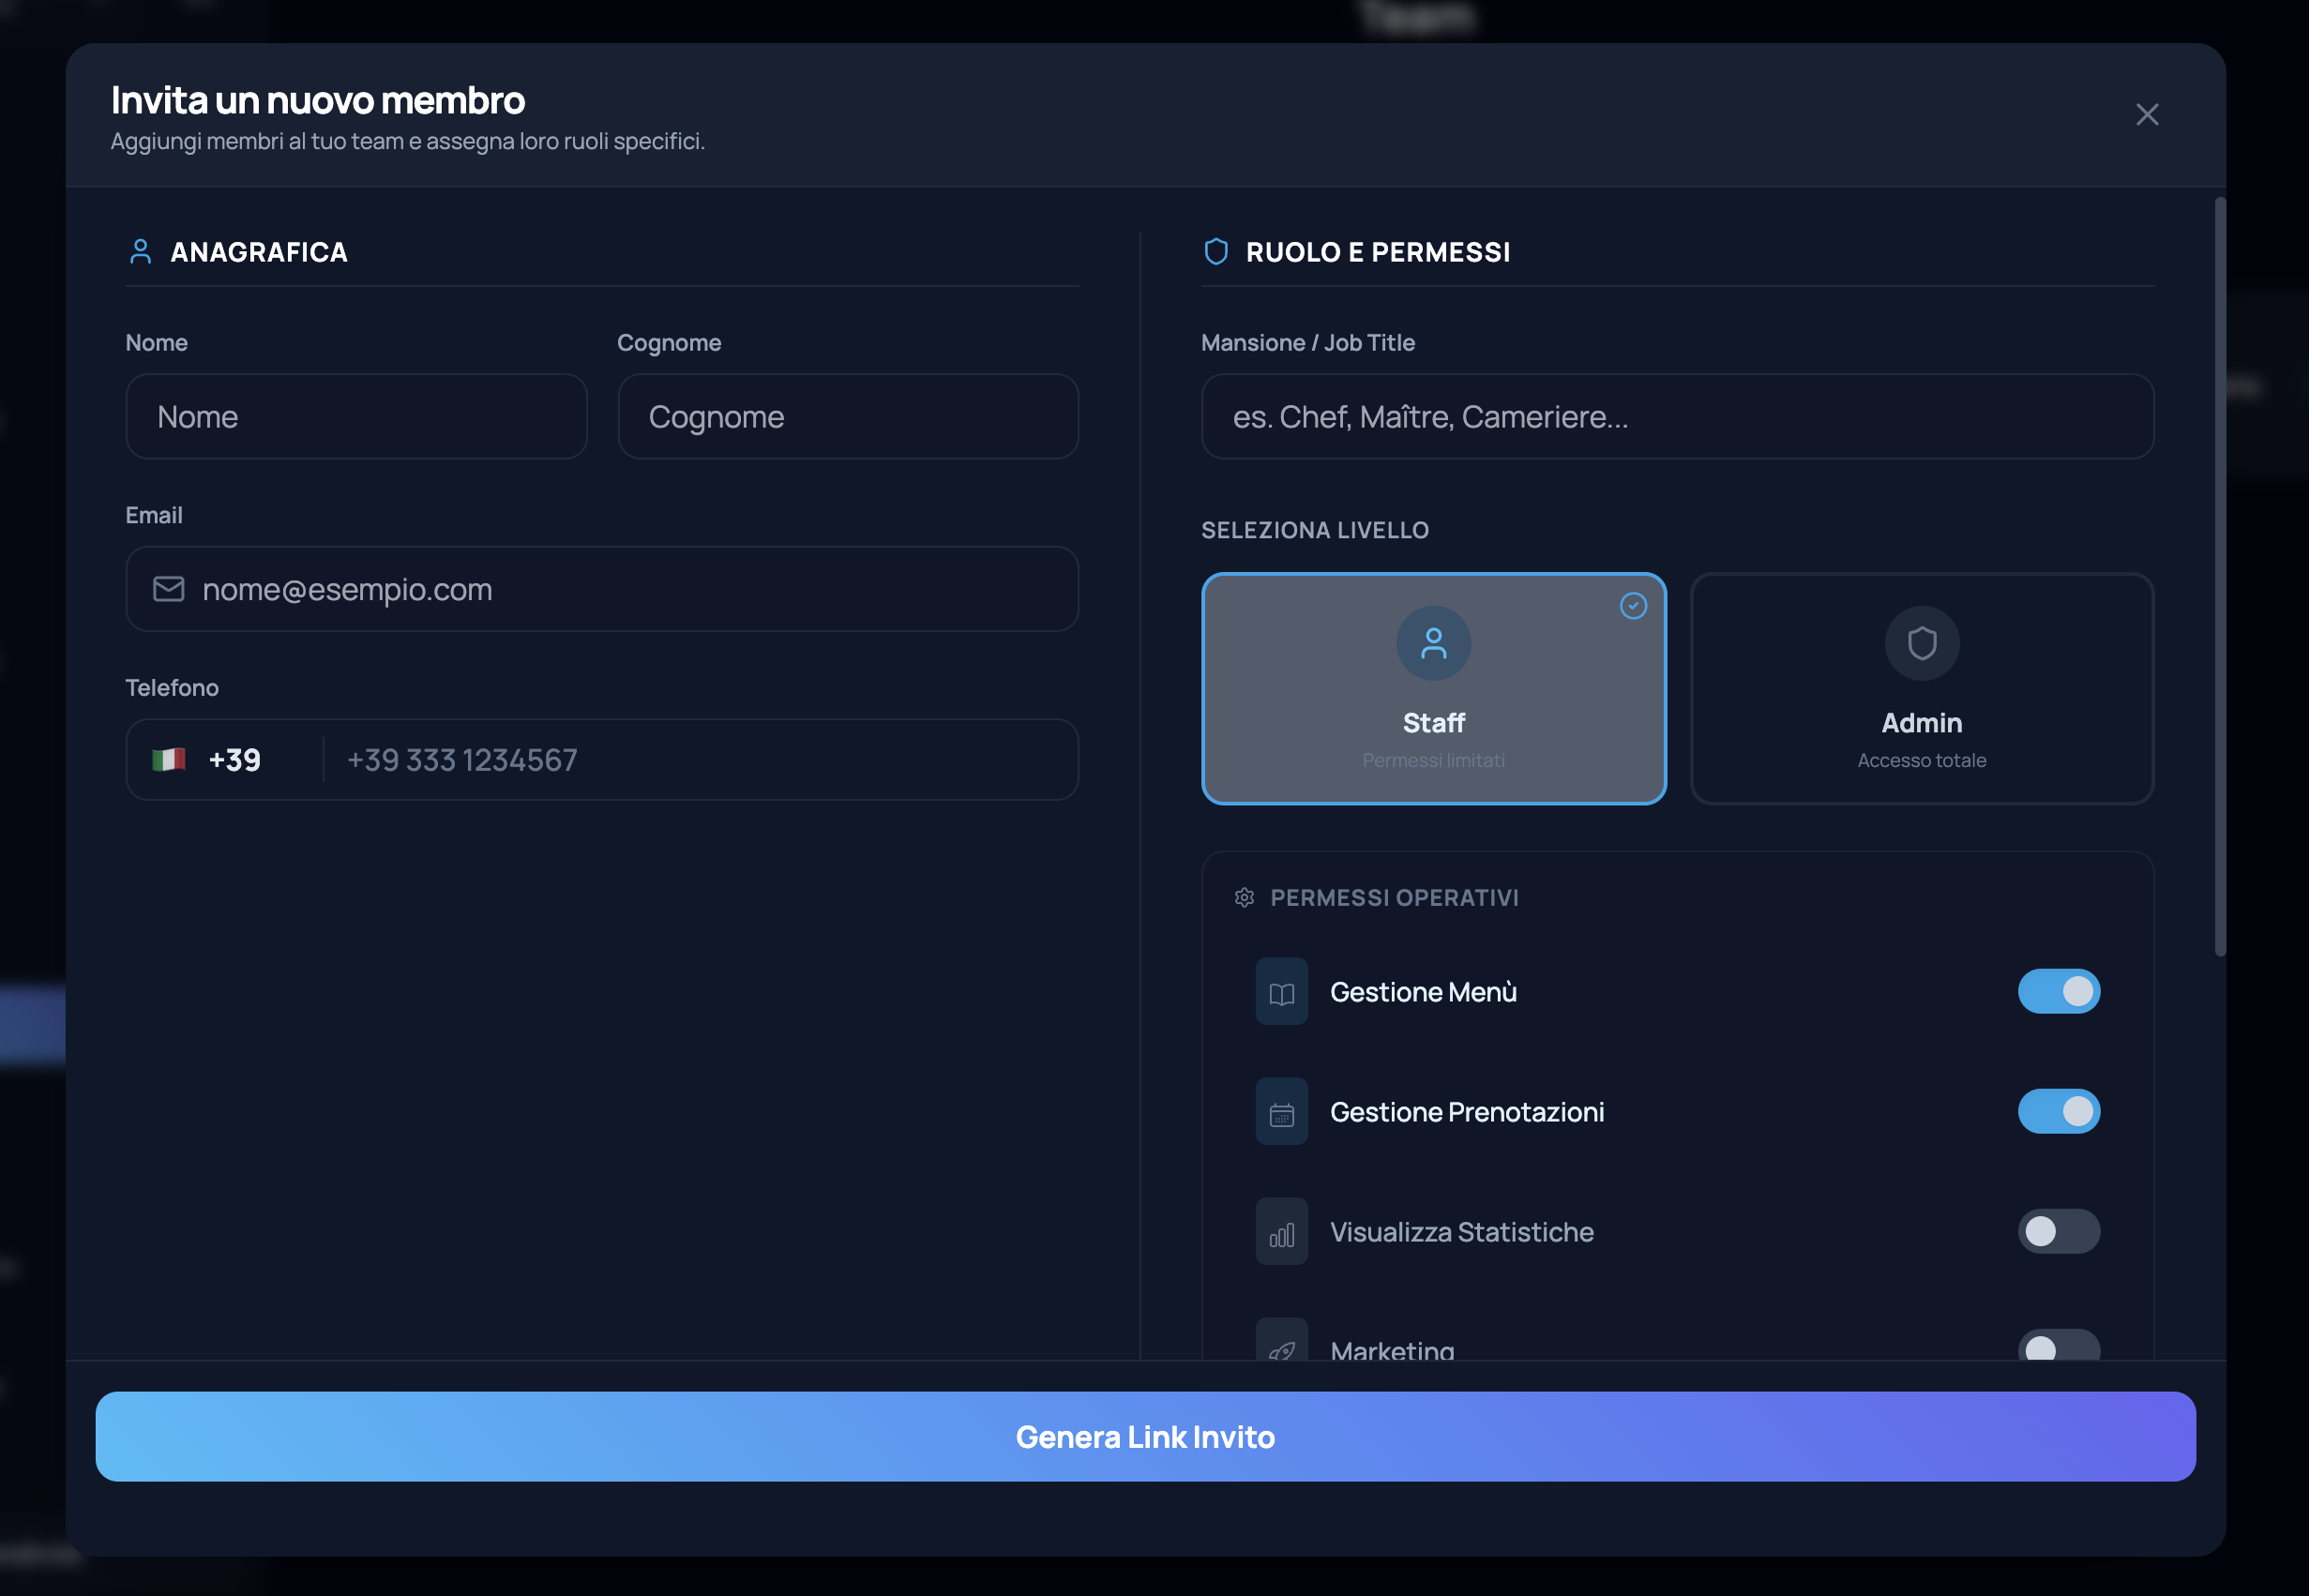Click the calendar icon for Gestione Prenotazioni
The image size is (2309, 1596).
pyautogui.click(x=1281, y=1112)
